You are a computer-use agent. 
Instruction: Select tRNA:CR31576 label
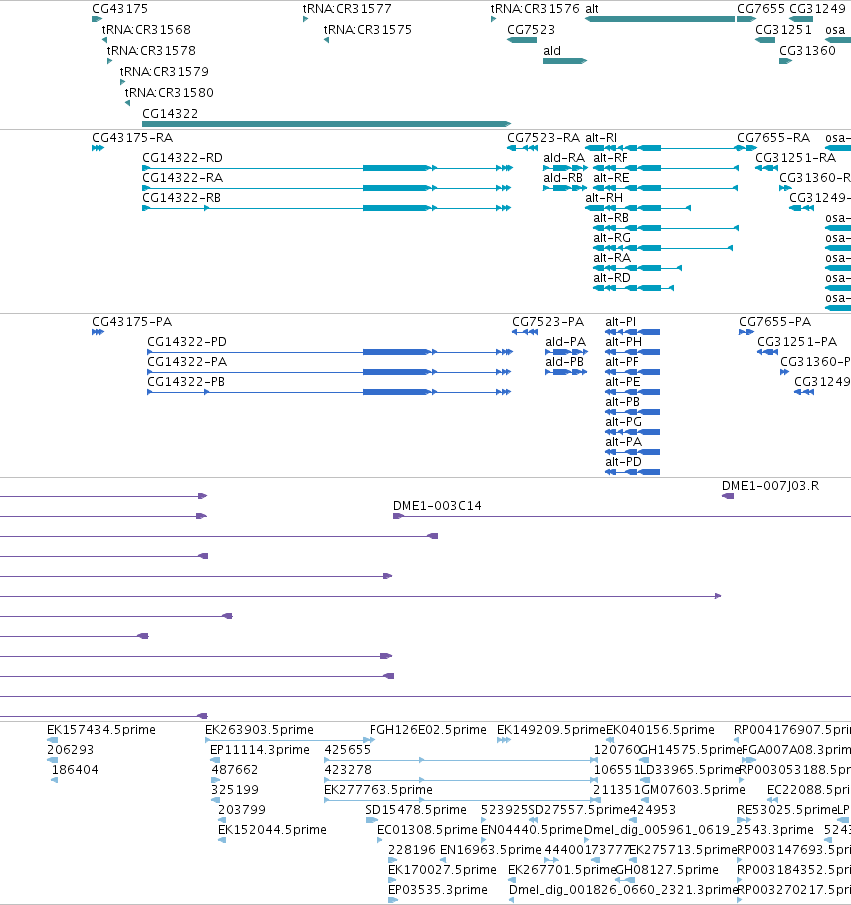click(535, 9)
